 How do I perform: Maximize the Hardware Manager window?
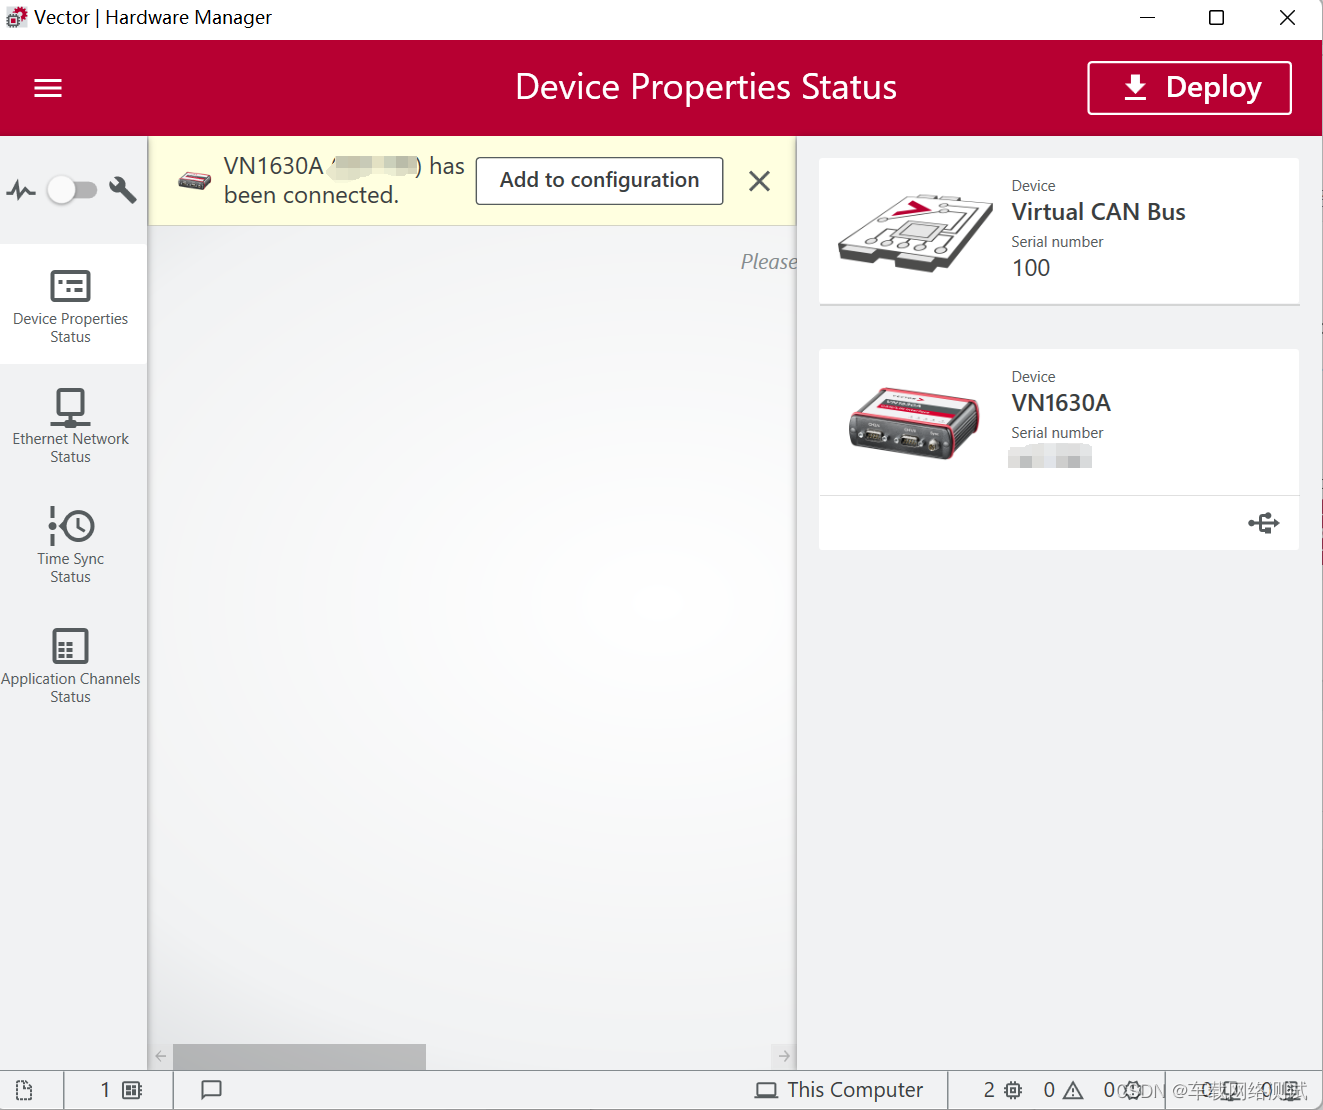(x=1217, y=18)
